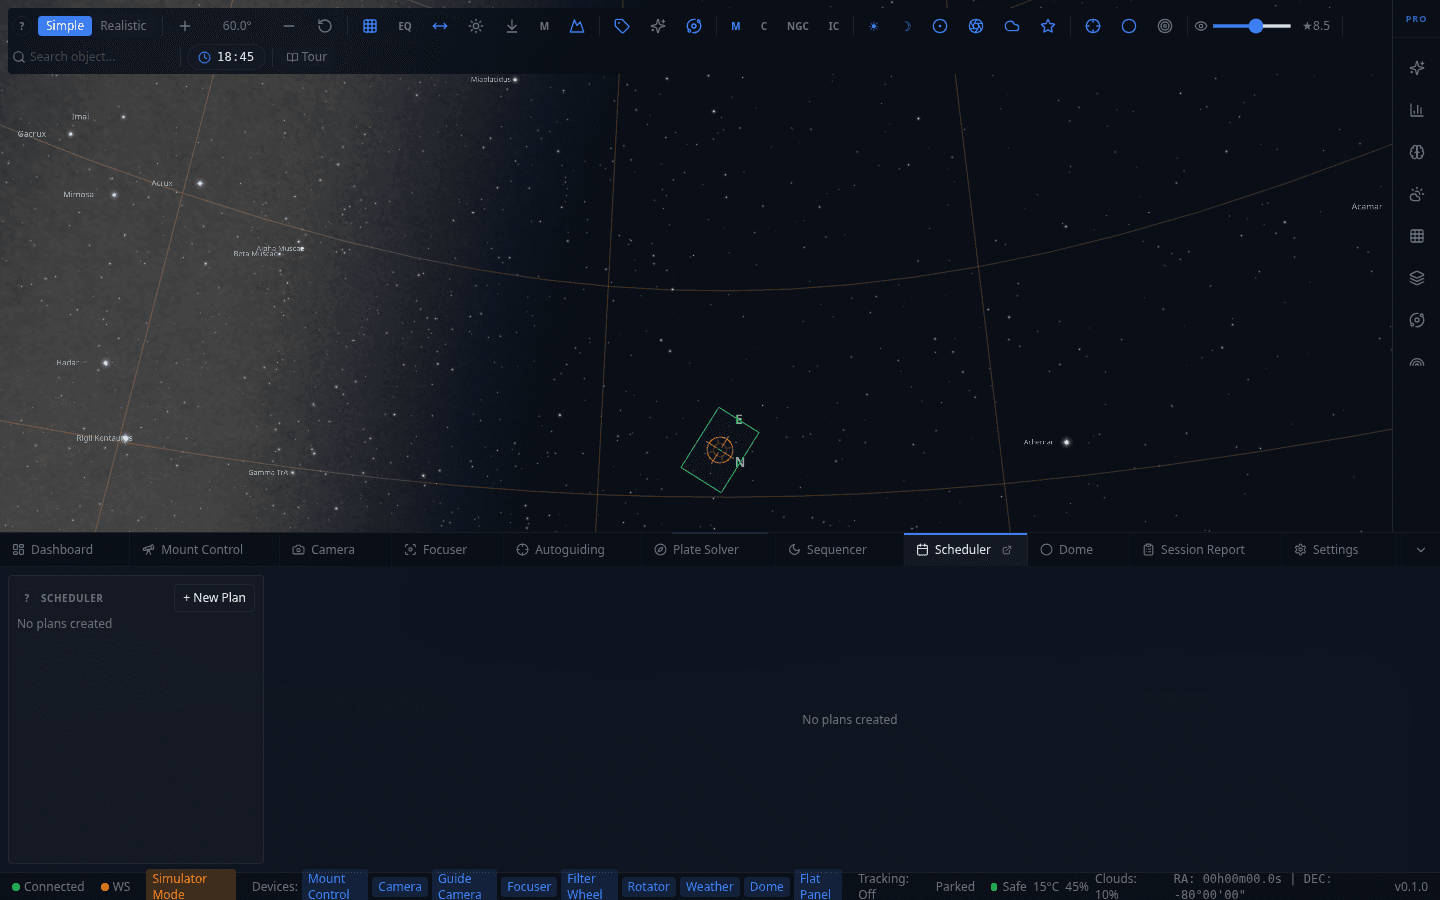Open the Autoguiding tab
This screenshot has width=1440, height=900.
click(560, 550)
